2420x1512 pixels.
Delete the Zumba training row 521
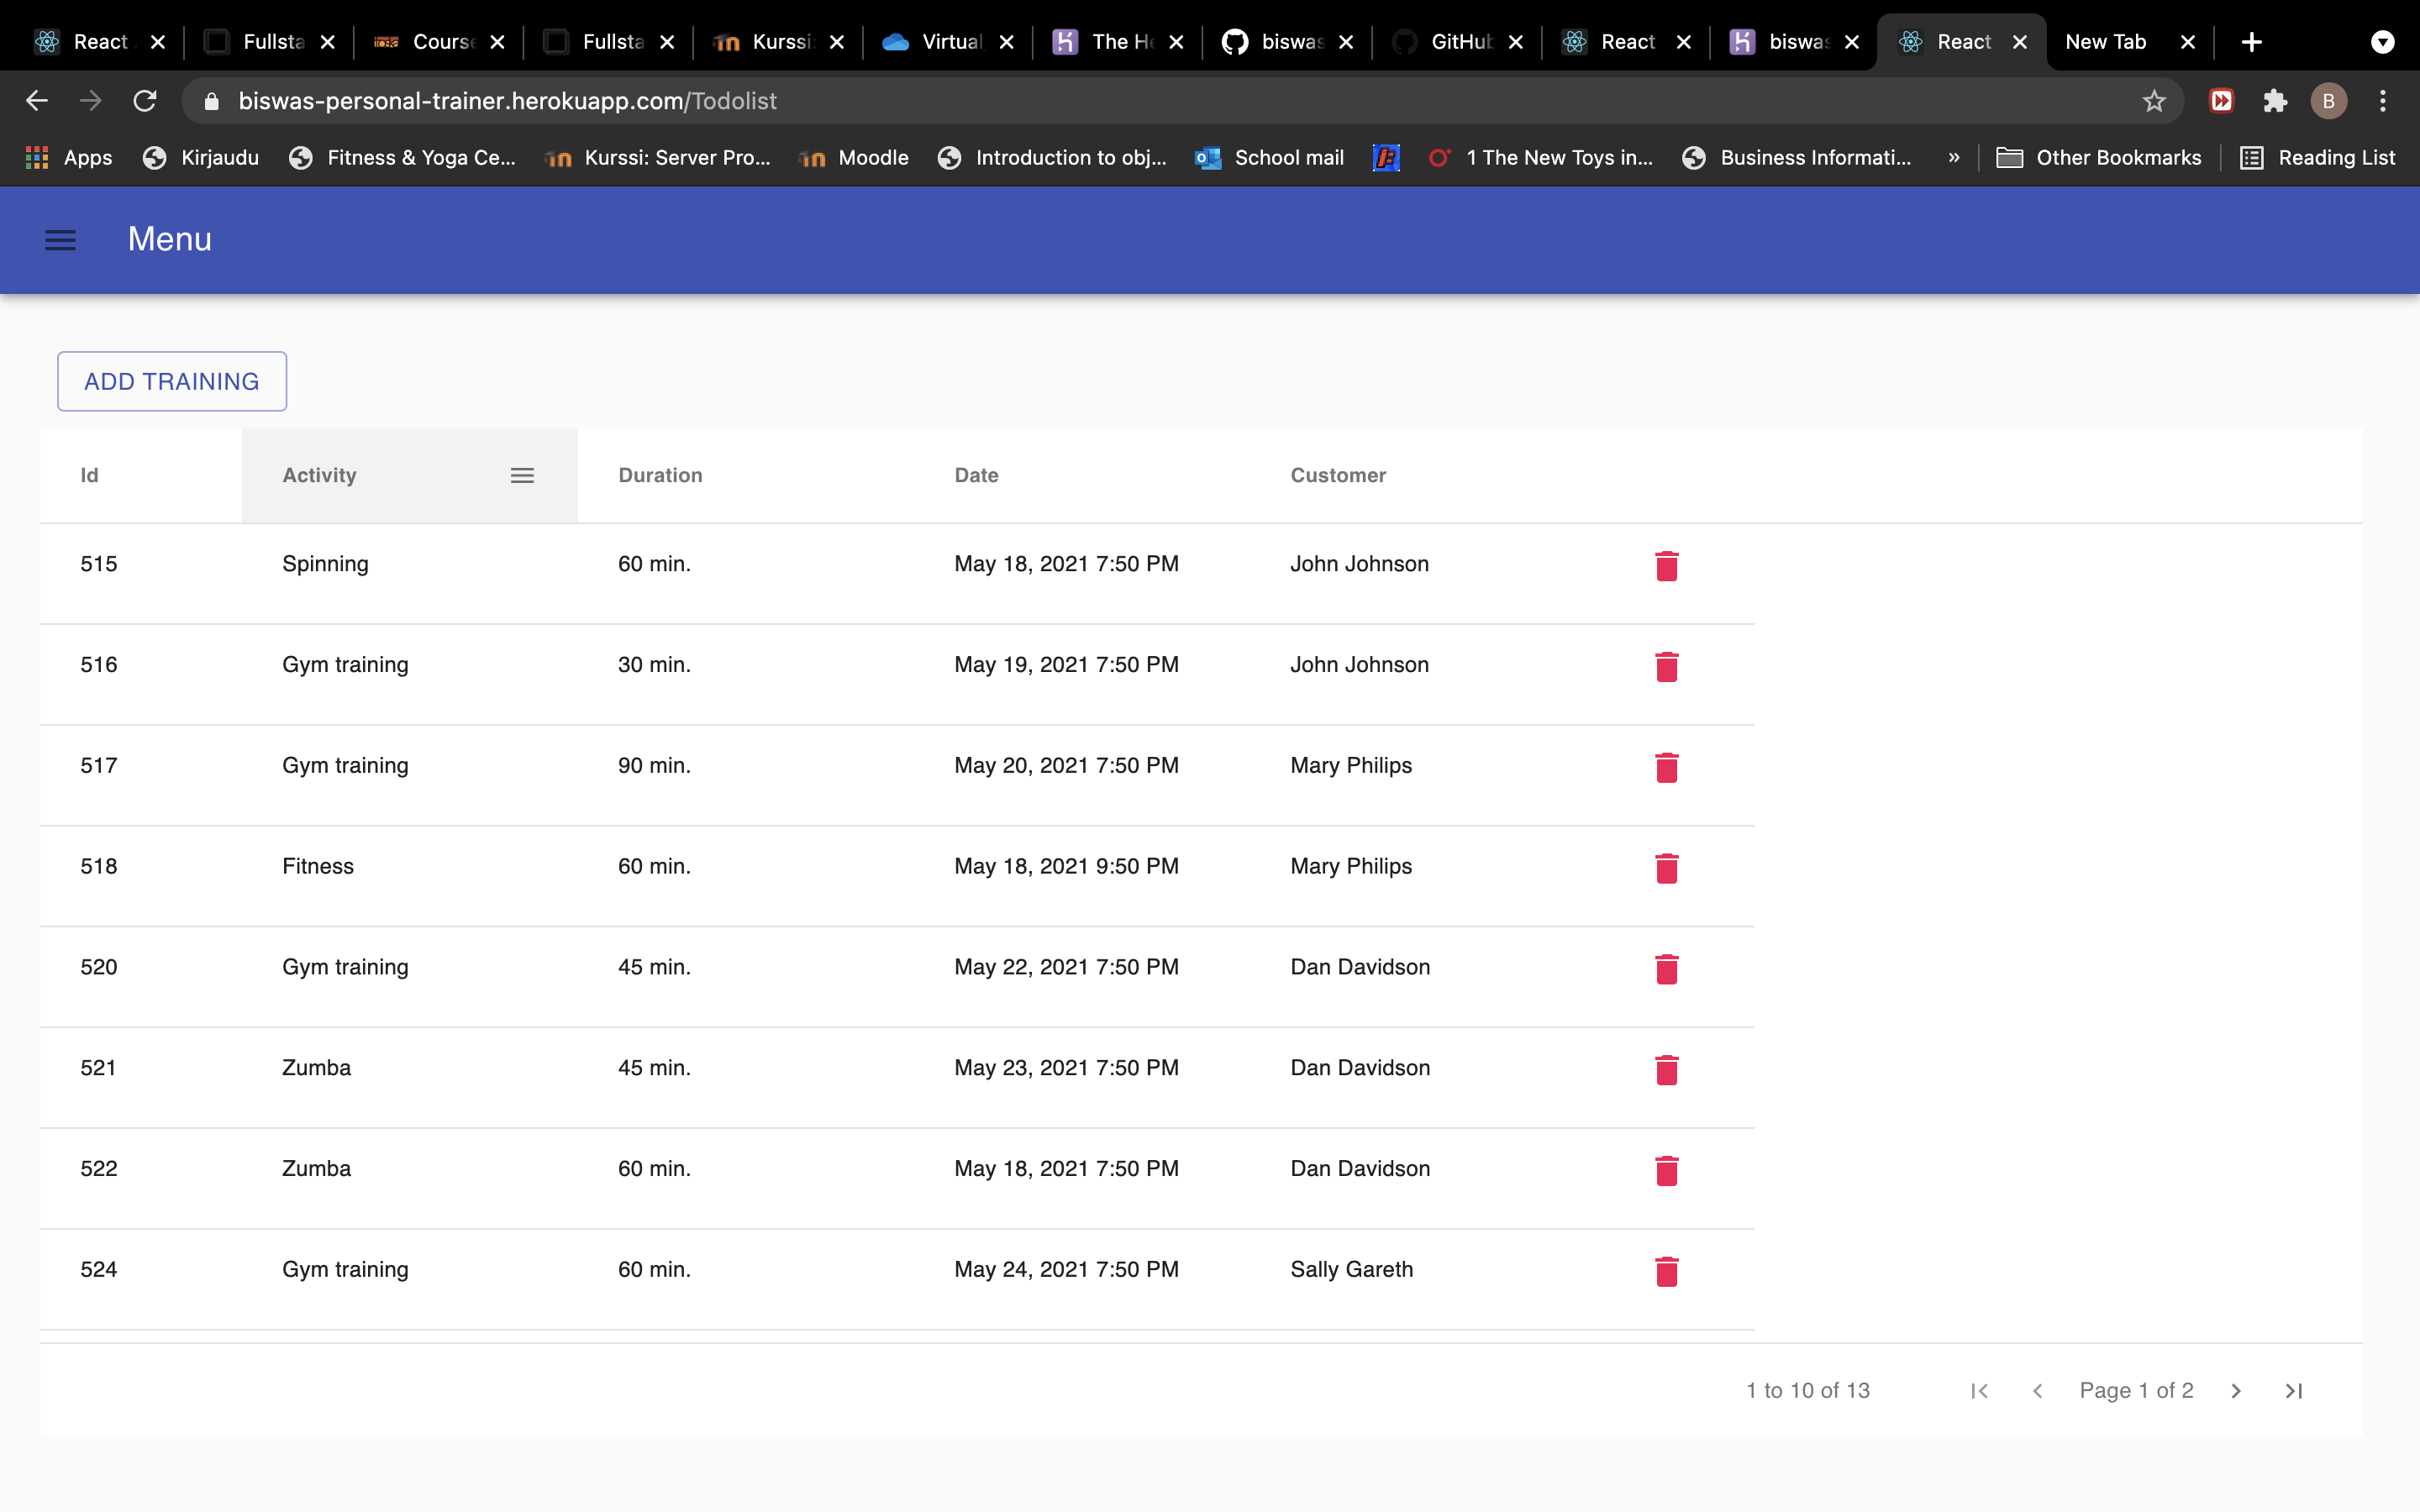(1666, 1069)
